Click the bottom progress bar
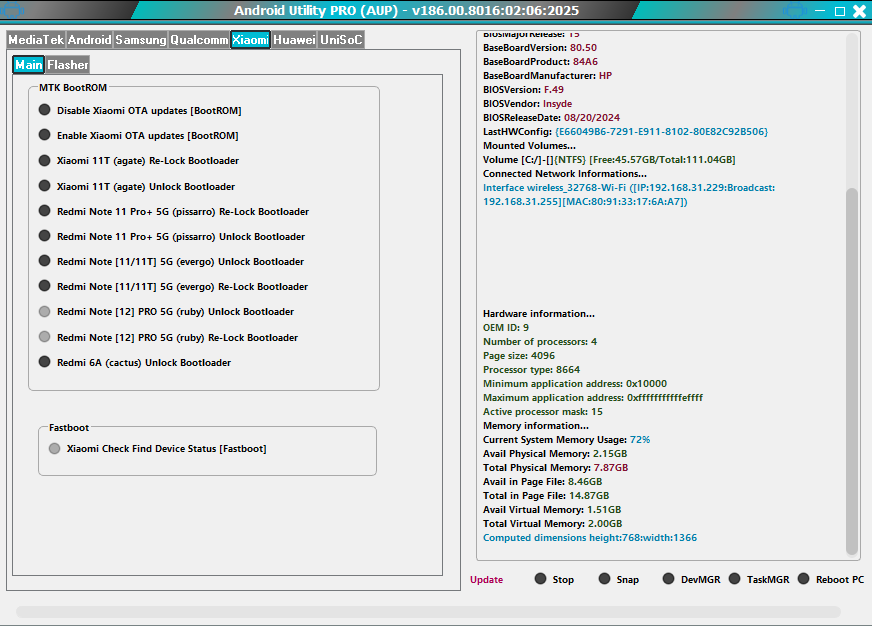The image size is (872, 626). coord(428,612)
